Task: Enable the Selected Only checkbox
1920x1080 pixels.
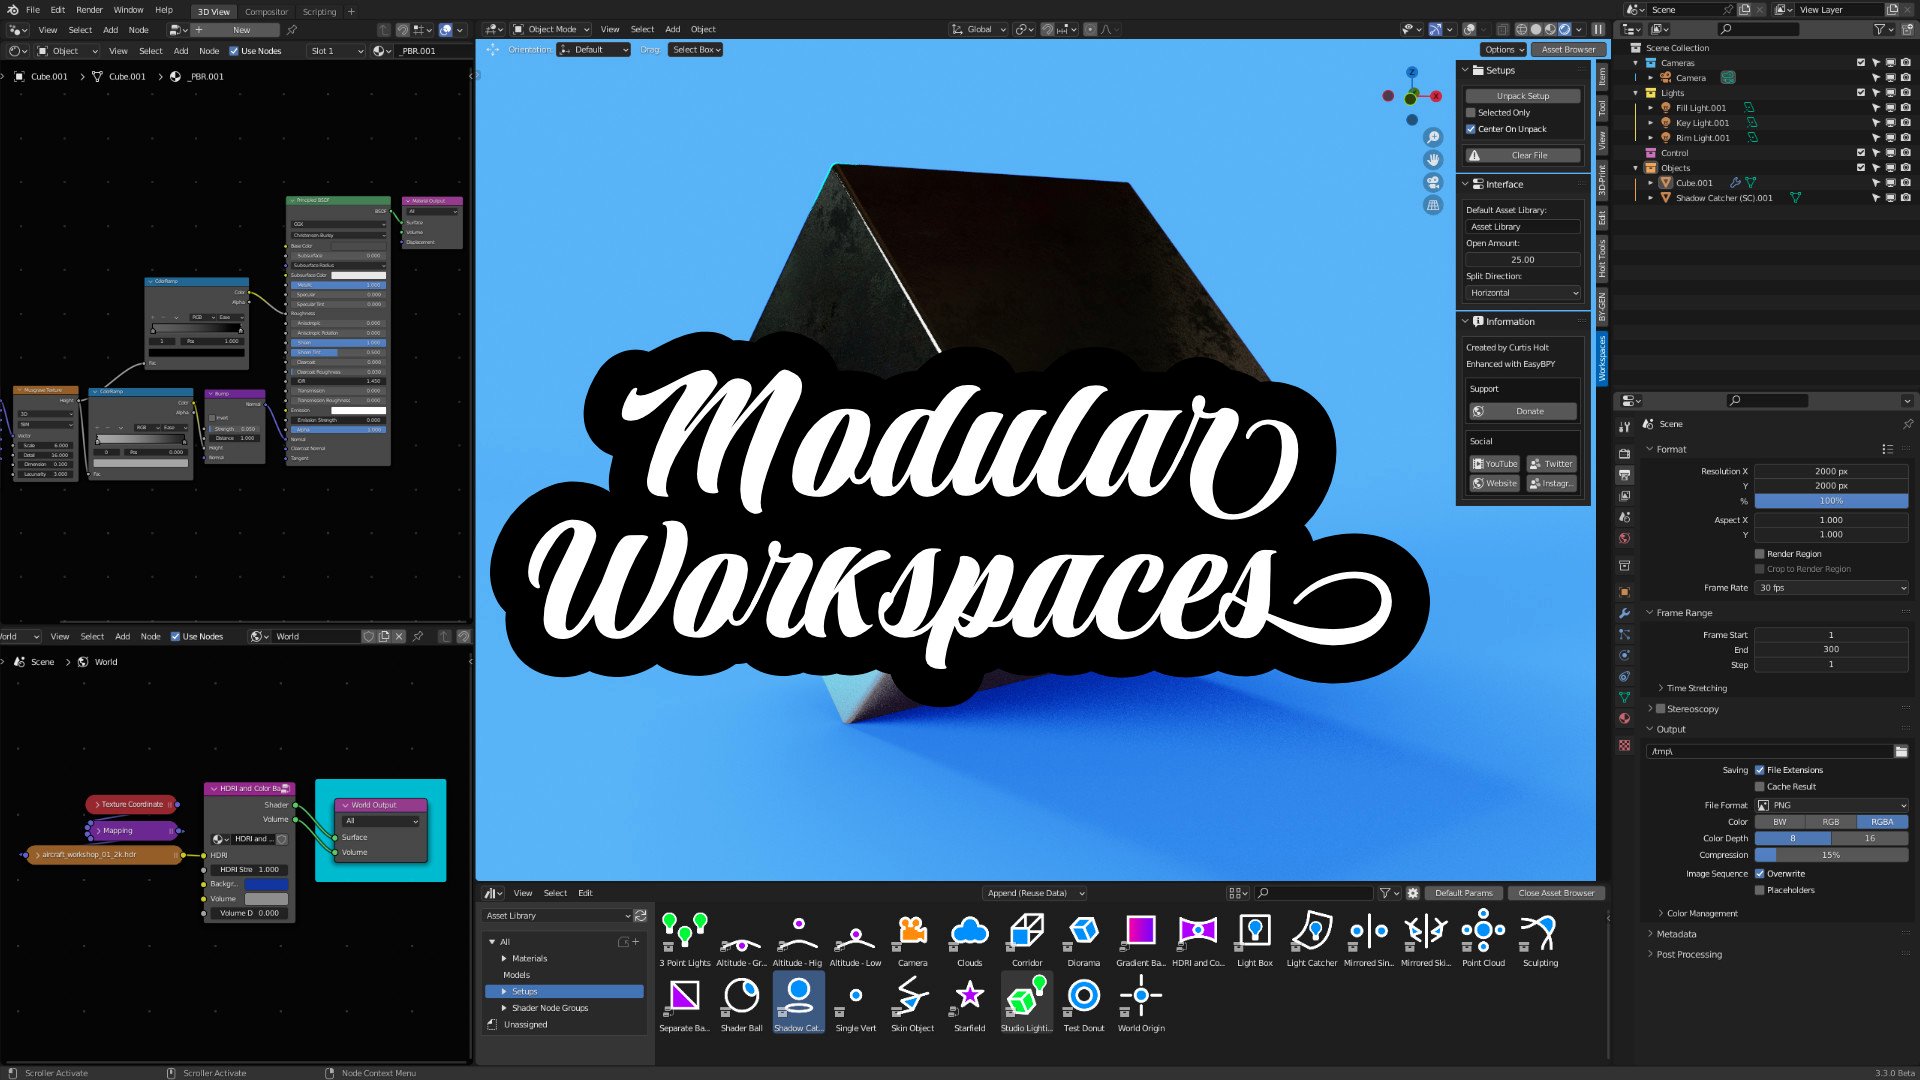Action: tap(1471, 113)
